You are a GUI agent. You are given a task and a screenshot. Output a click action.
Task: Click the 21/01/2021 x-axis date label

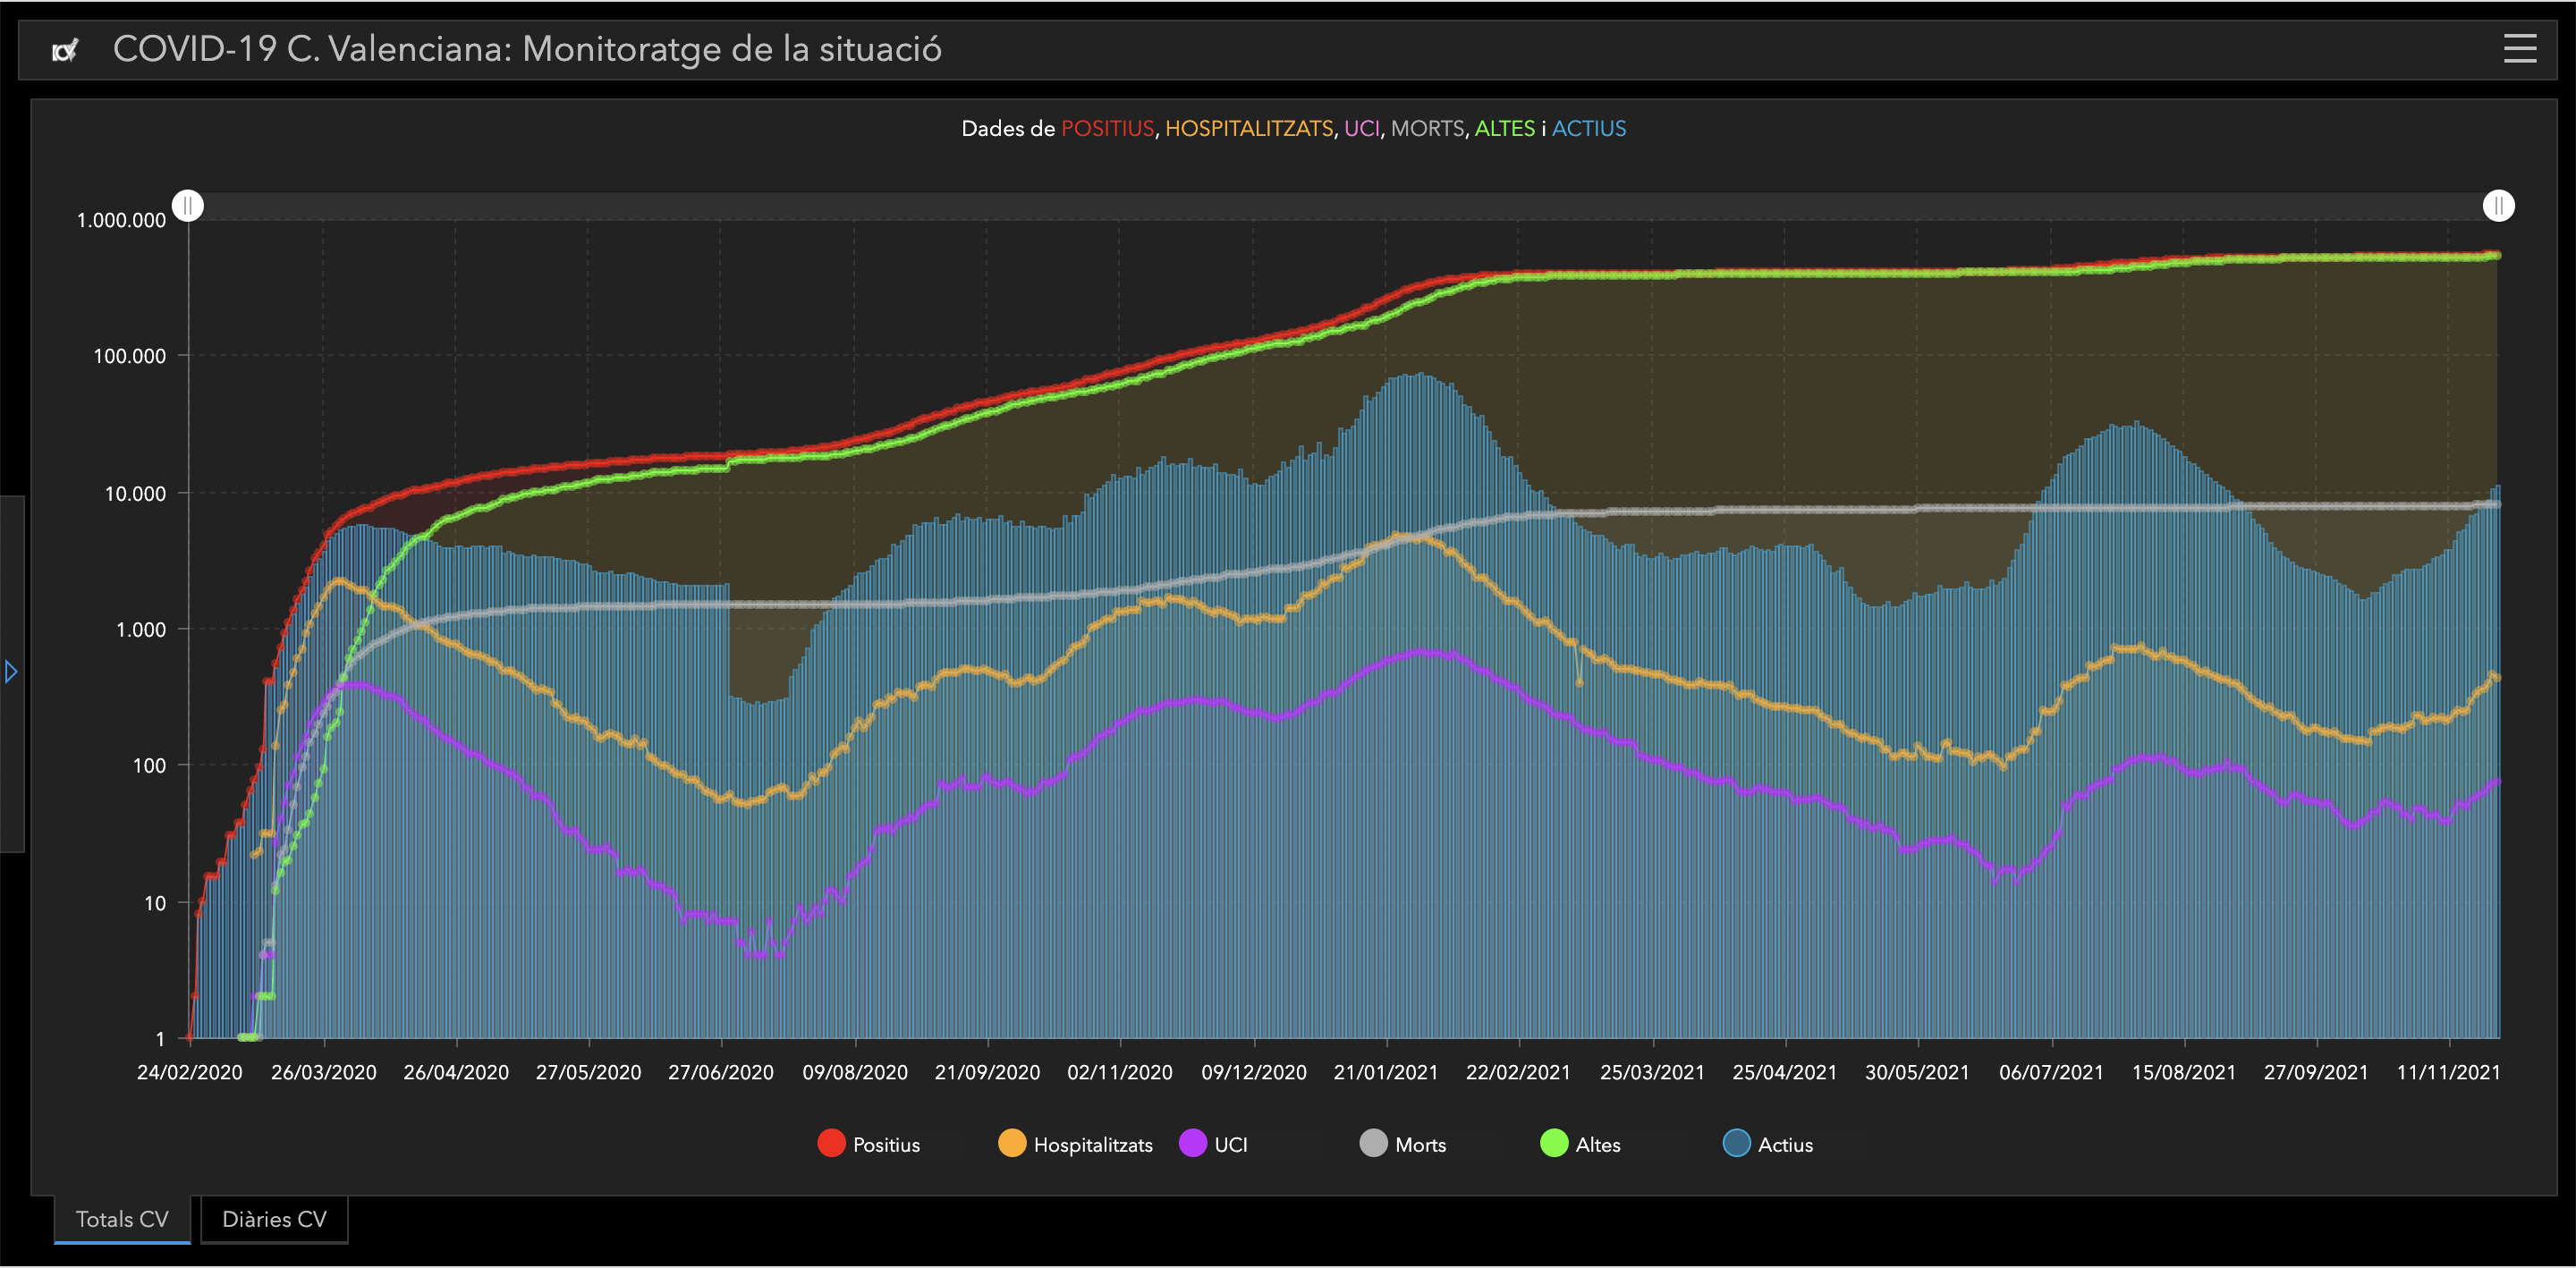(x=1385, y=1072)
